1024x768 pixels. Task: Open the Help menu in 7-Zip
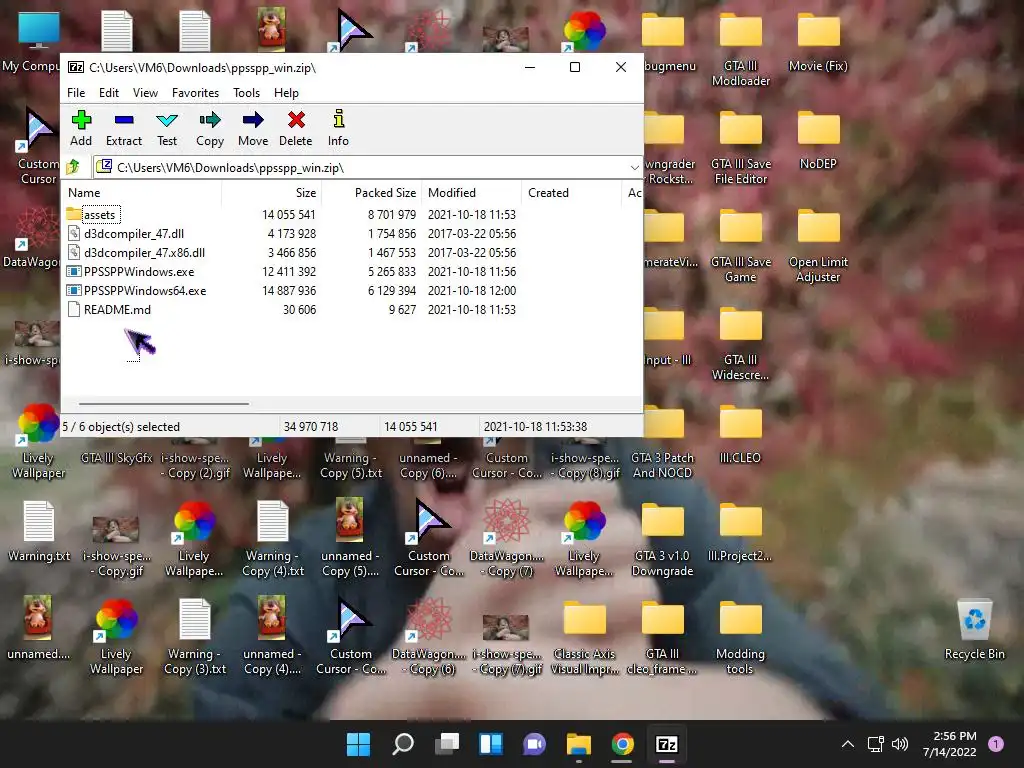click(286, 93)
